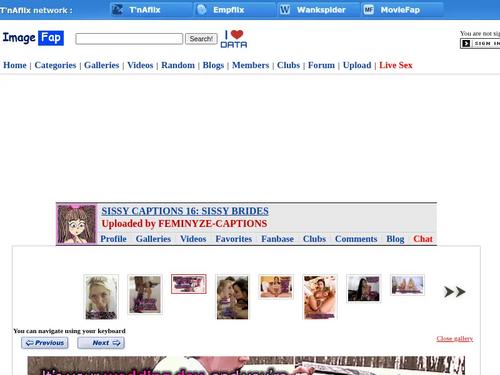500x375 pixels.
Task: Click the uploader's cartoon avatar image
Action: 76,224
